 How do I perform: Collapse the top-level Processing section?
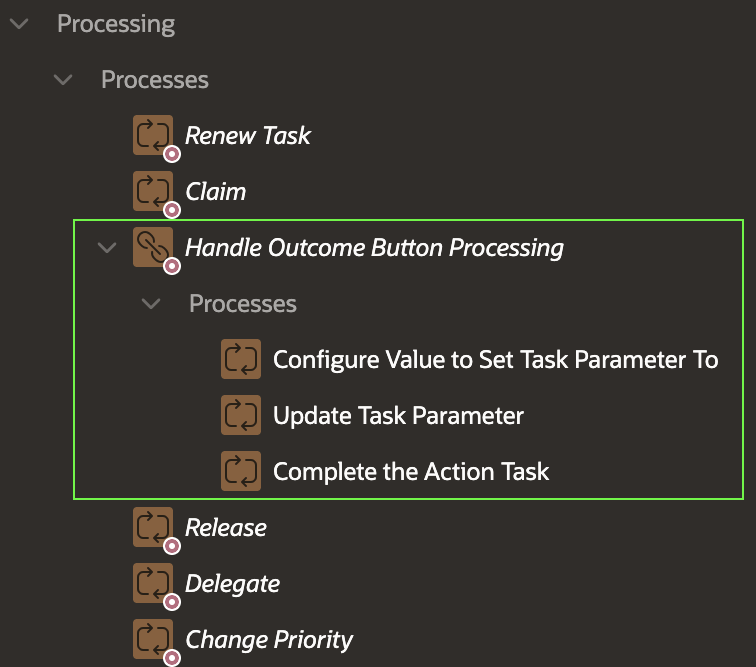[19, 24]
